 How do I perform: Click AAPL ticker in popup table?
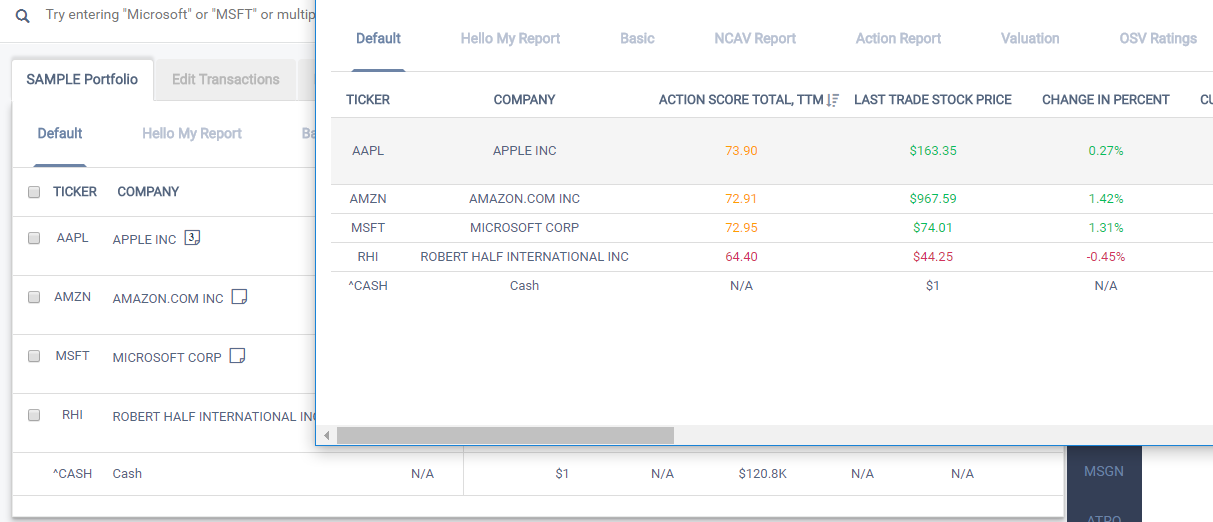pos(368,151)
